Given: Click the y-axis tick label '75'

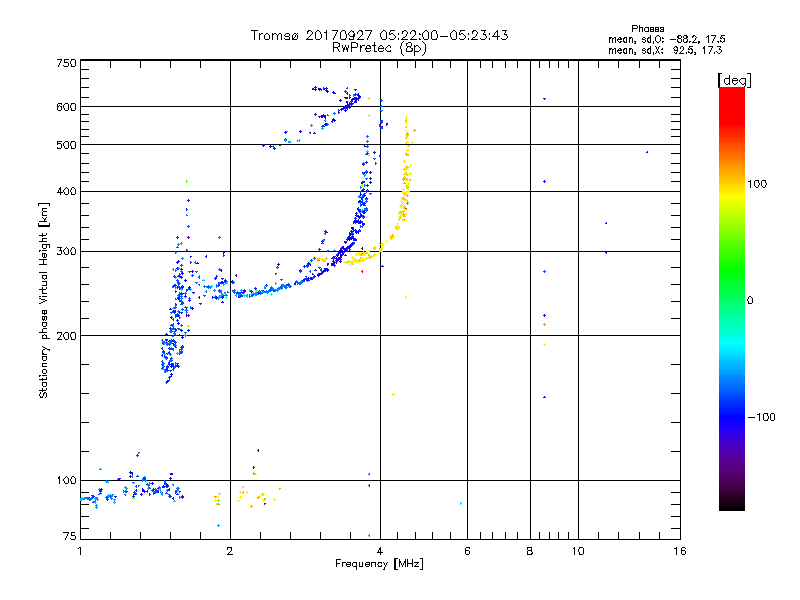Looking at the screenshot, I should [x=70, y=536].
